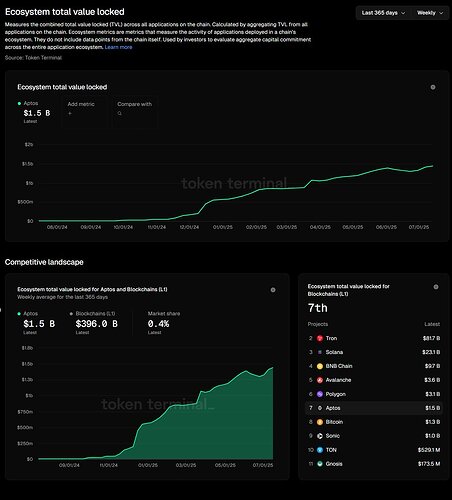The width and height of the screenshot is (452, 500).
Task: Click the 7th rank heading
Action: (317, 308)
